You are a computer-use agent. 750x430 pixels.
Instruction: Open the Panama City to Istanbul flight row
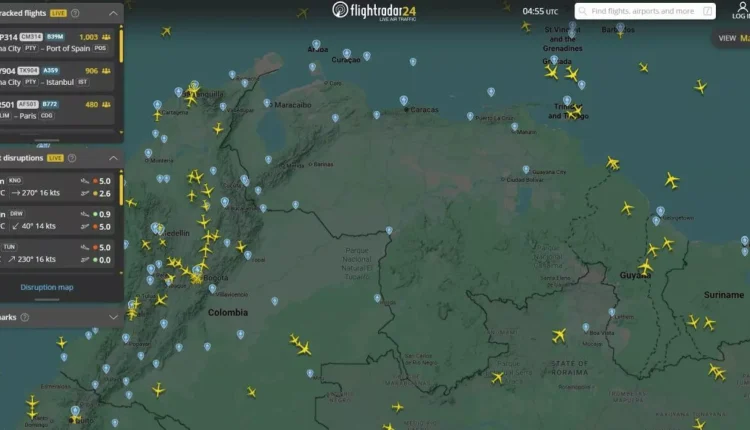(x=60, y=76)
